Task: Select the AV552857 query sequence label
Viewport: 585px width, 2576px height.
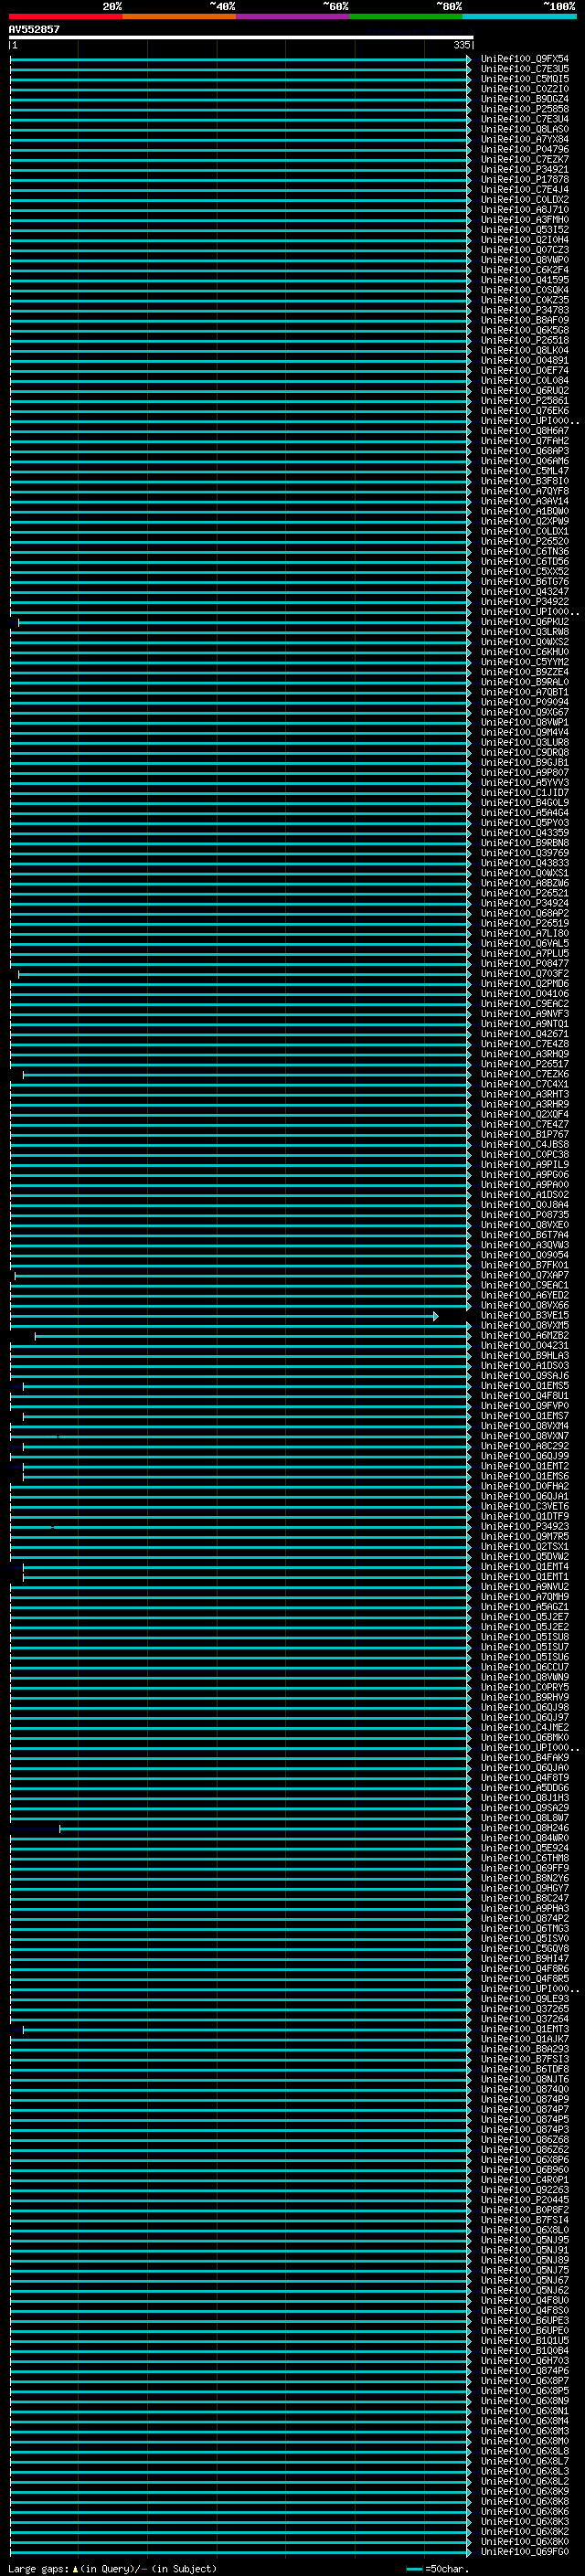Action: [34, 29]
